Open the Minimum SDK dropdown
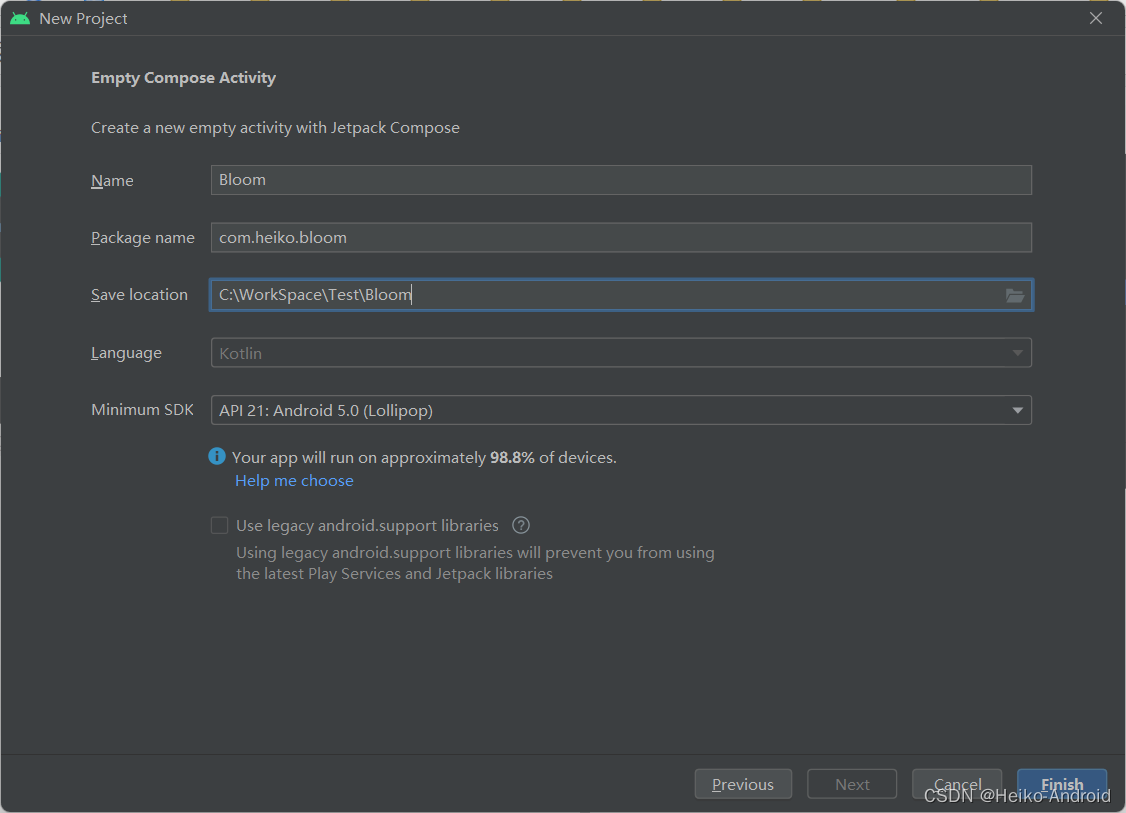Screen dimensions: 1126x813 tap(621, 410)
